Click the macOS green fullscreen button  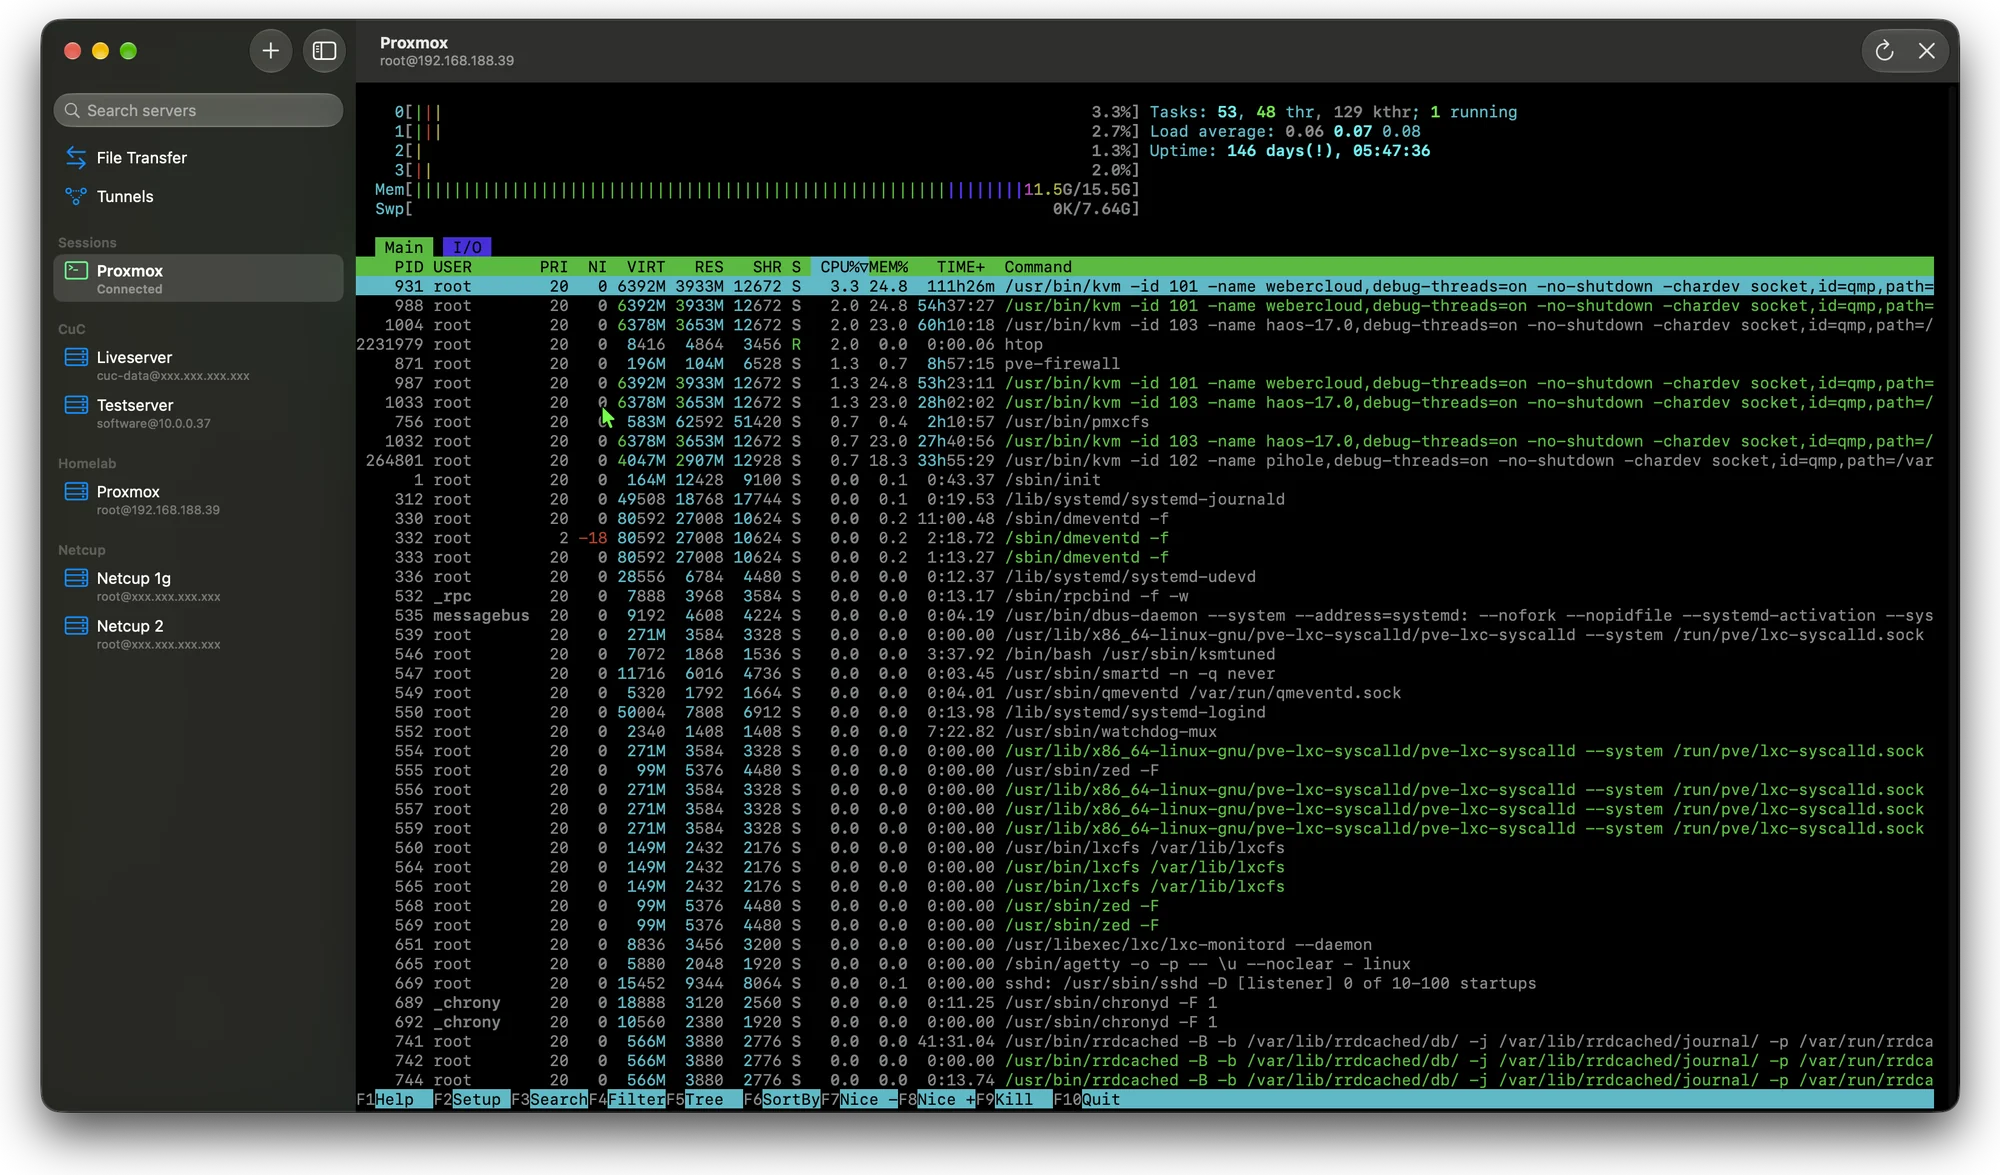pyautogui.click(x=128, y=51)
